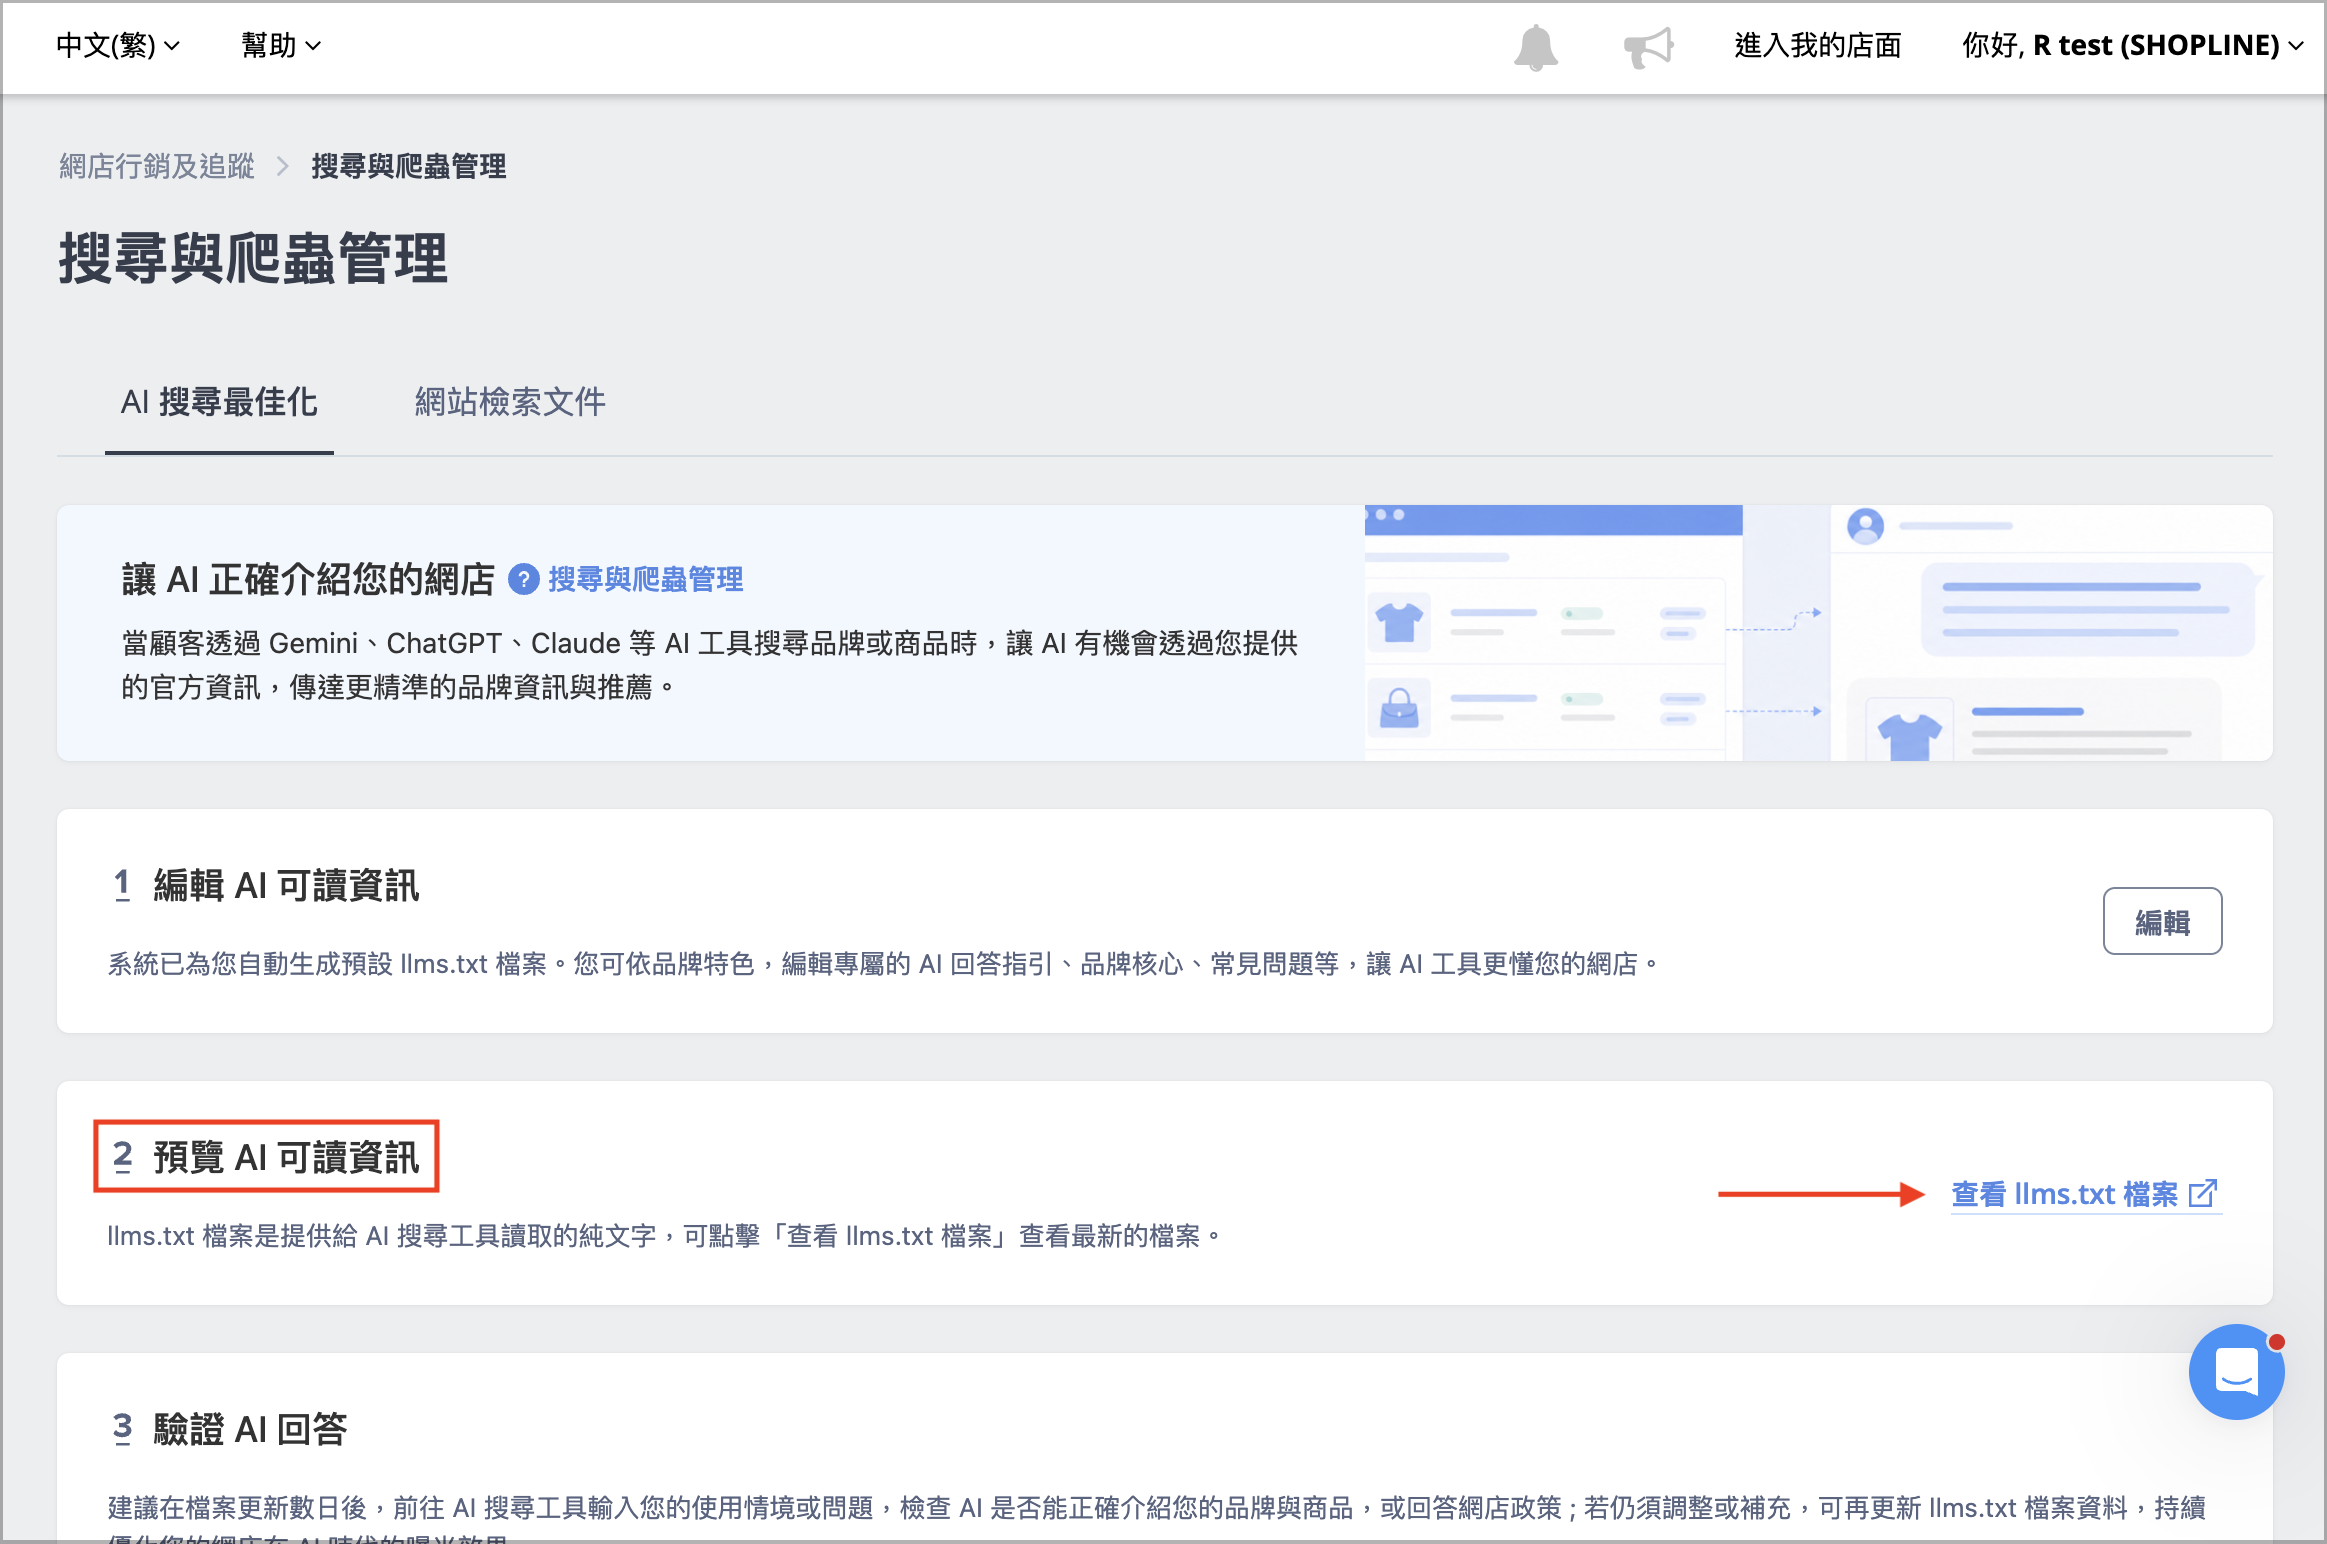The image size is (2327, 1544).
Task: Click the 編輯 AI 可讀資訊 heading
Action: coord(286,886)
